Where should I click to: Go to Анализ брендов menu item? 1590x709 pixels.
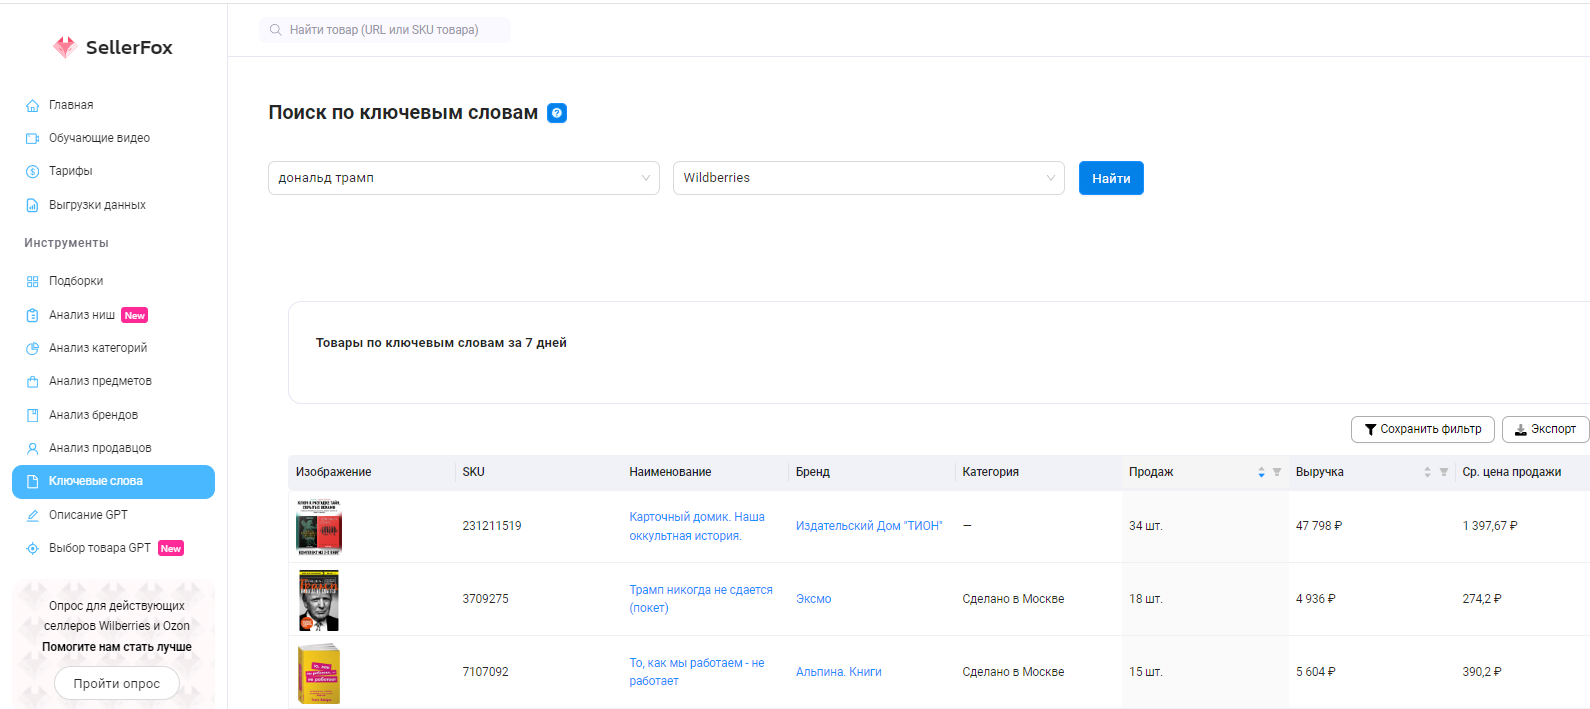(93, 415)
